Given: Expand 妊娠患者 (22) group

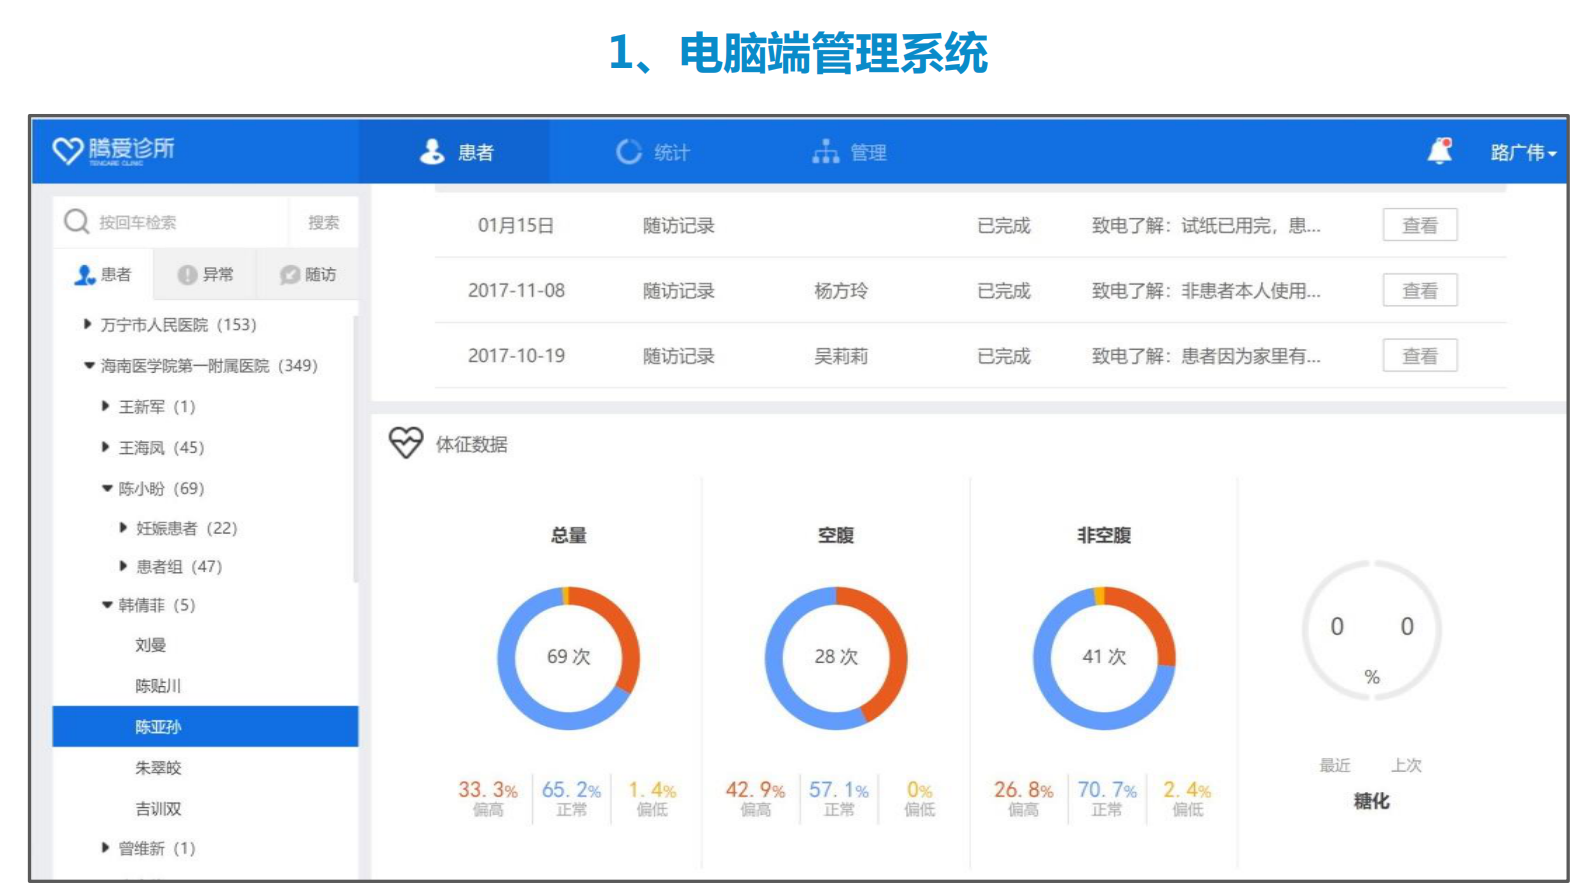Looking at the screenshot, I should [x=123, y=527].
